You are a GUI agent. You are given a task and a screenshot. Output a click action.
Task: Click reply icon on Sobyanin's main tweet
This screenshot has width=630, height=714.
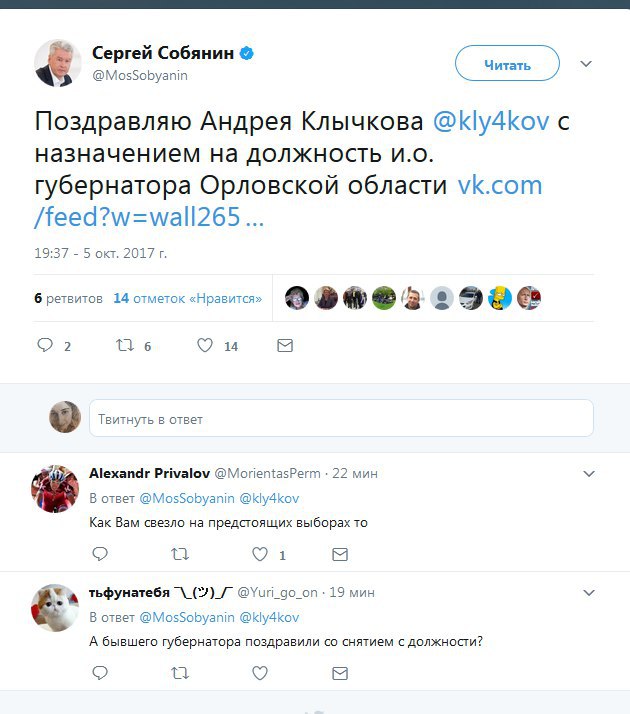(x=45, y=345)
